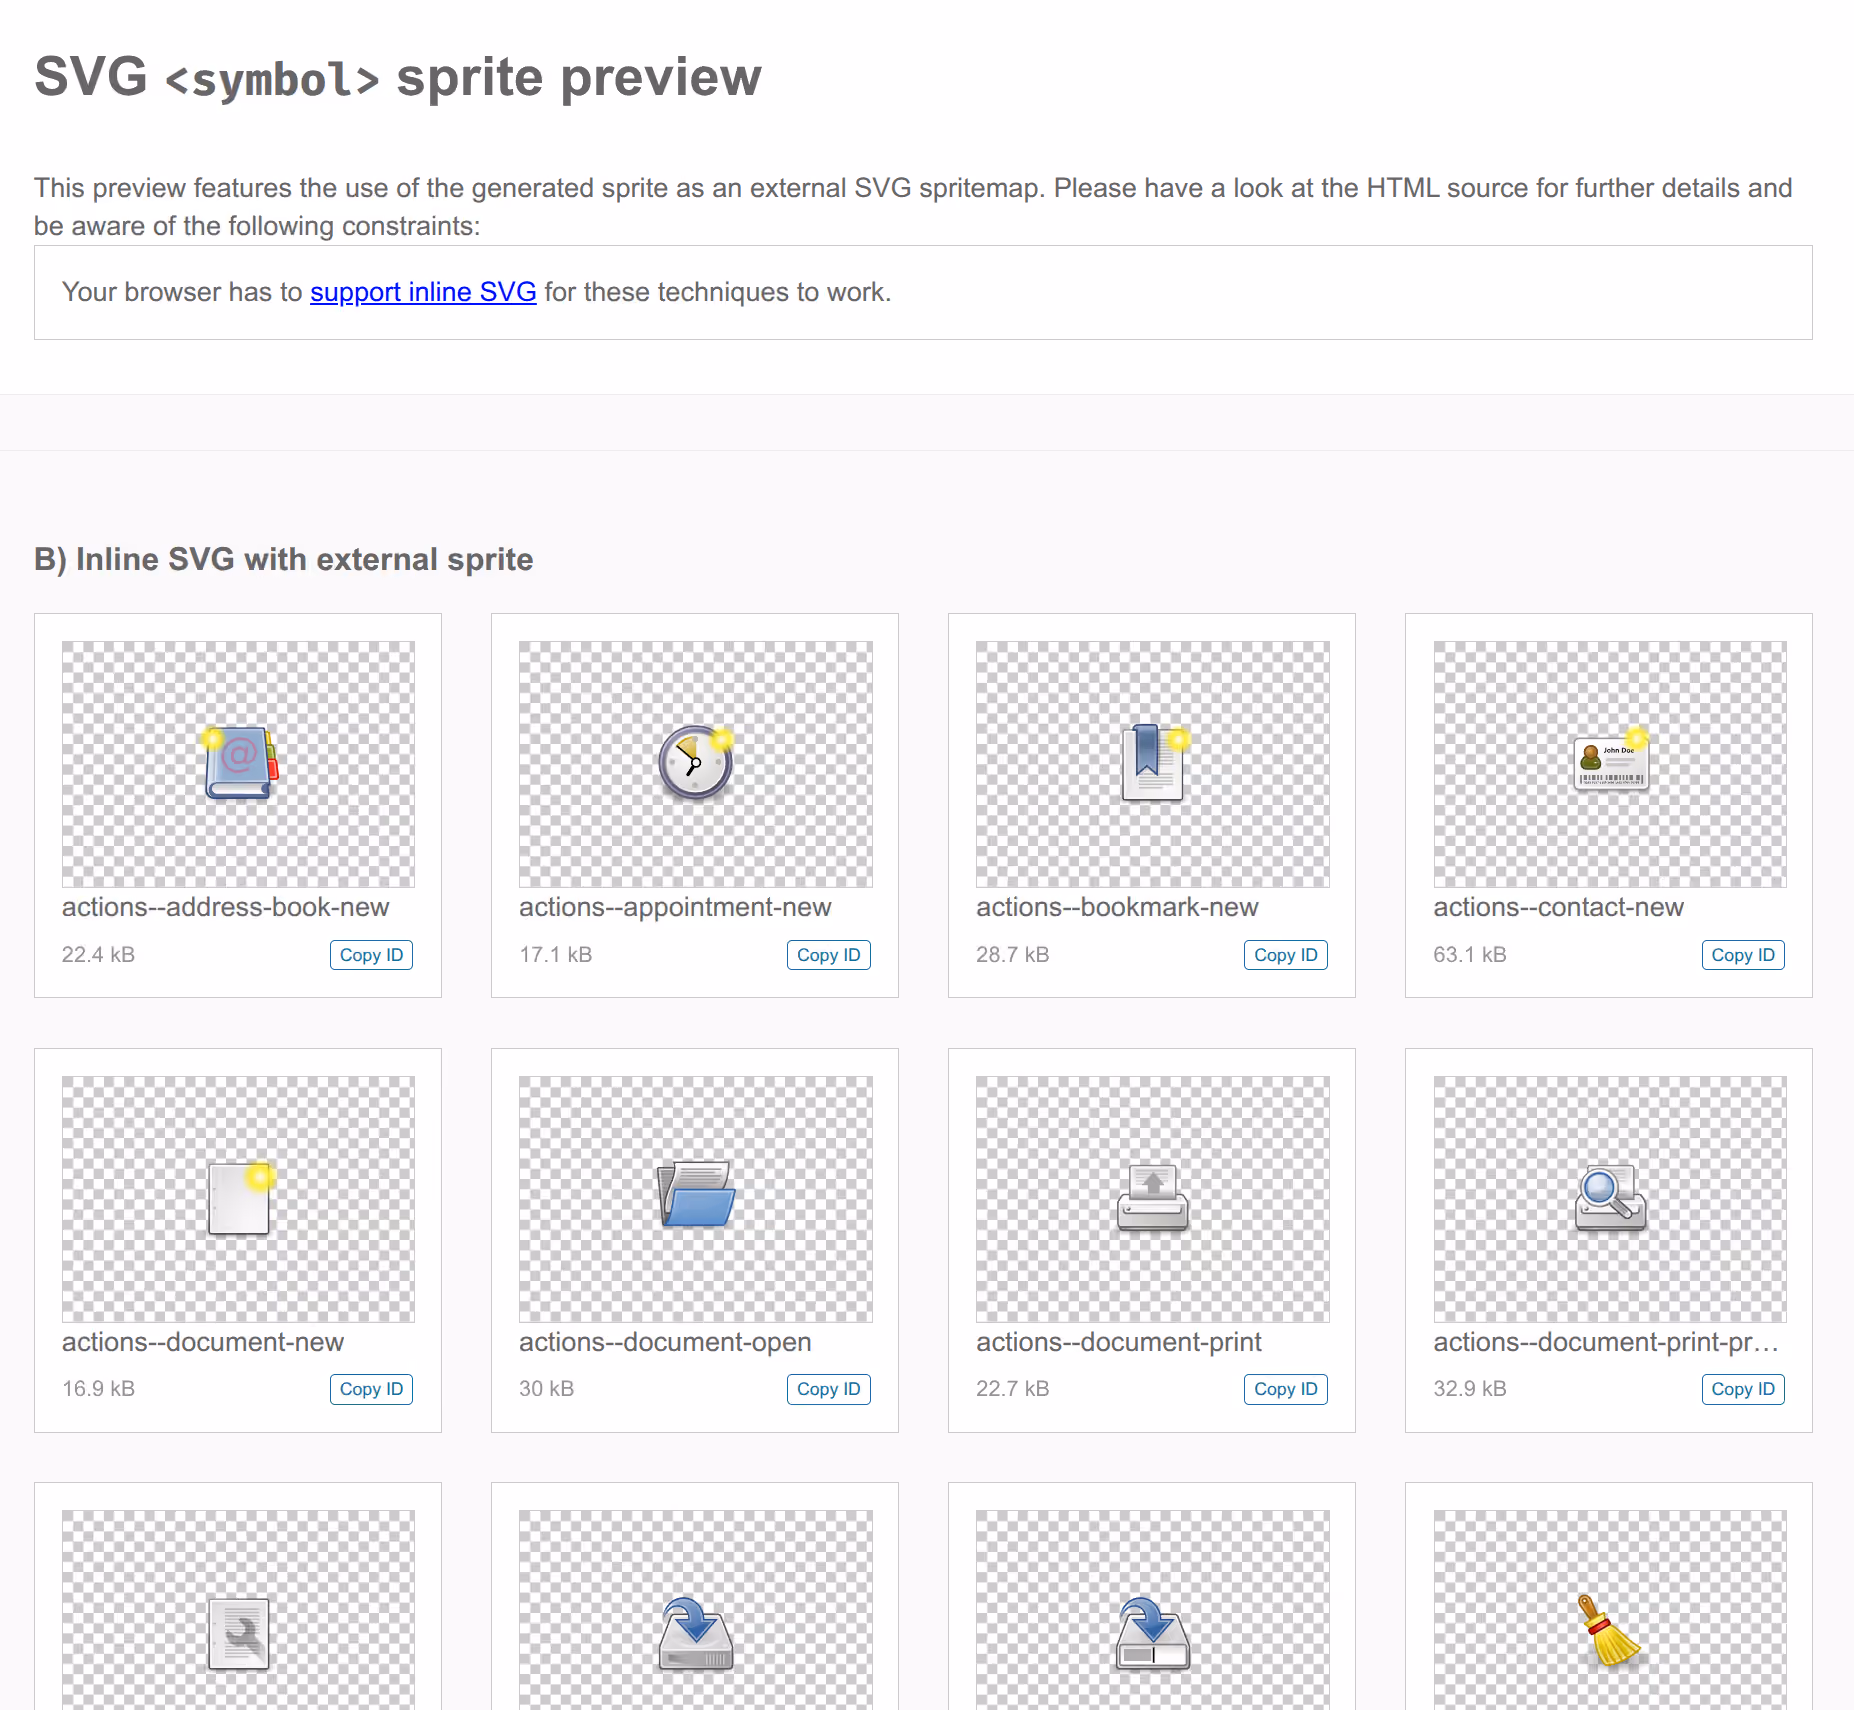Viewport: 1854px width, 1710px height.
Task: Click the 30 kB file size
Action: 546,1388
